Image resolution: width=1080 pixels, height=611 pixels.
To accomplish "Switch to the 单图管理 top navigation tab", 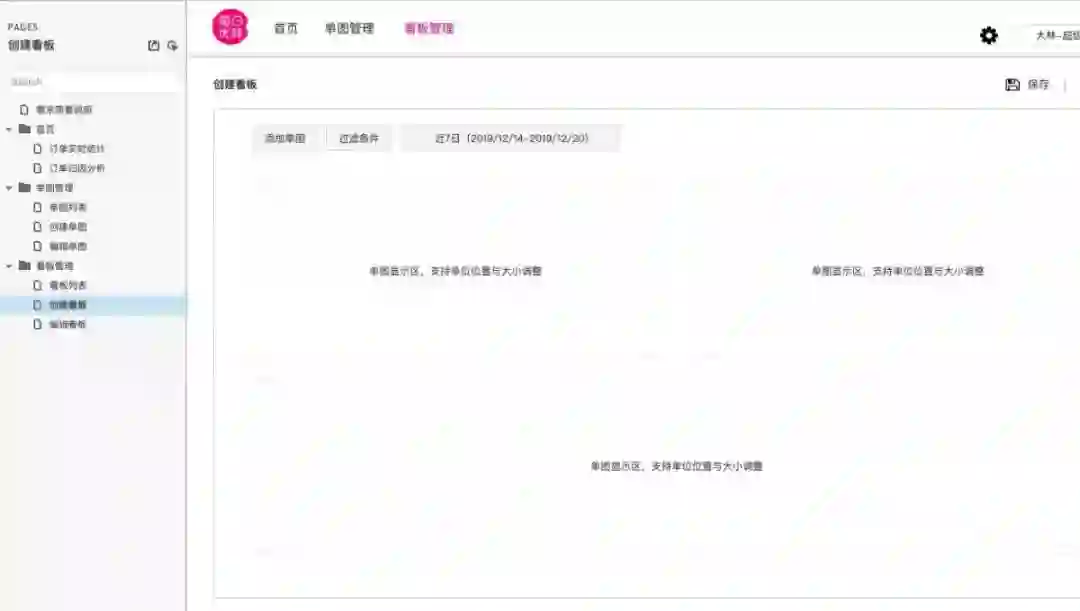I will pos(349,28).
